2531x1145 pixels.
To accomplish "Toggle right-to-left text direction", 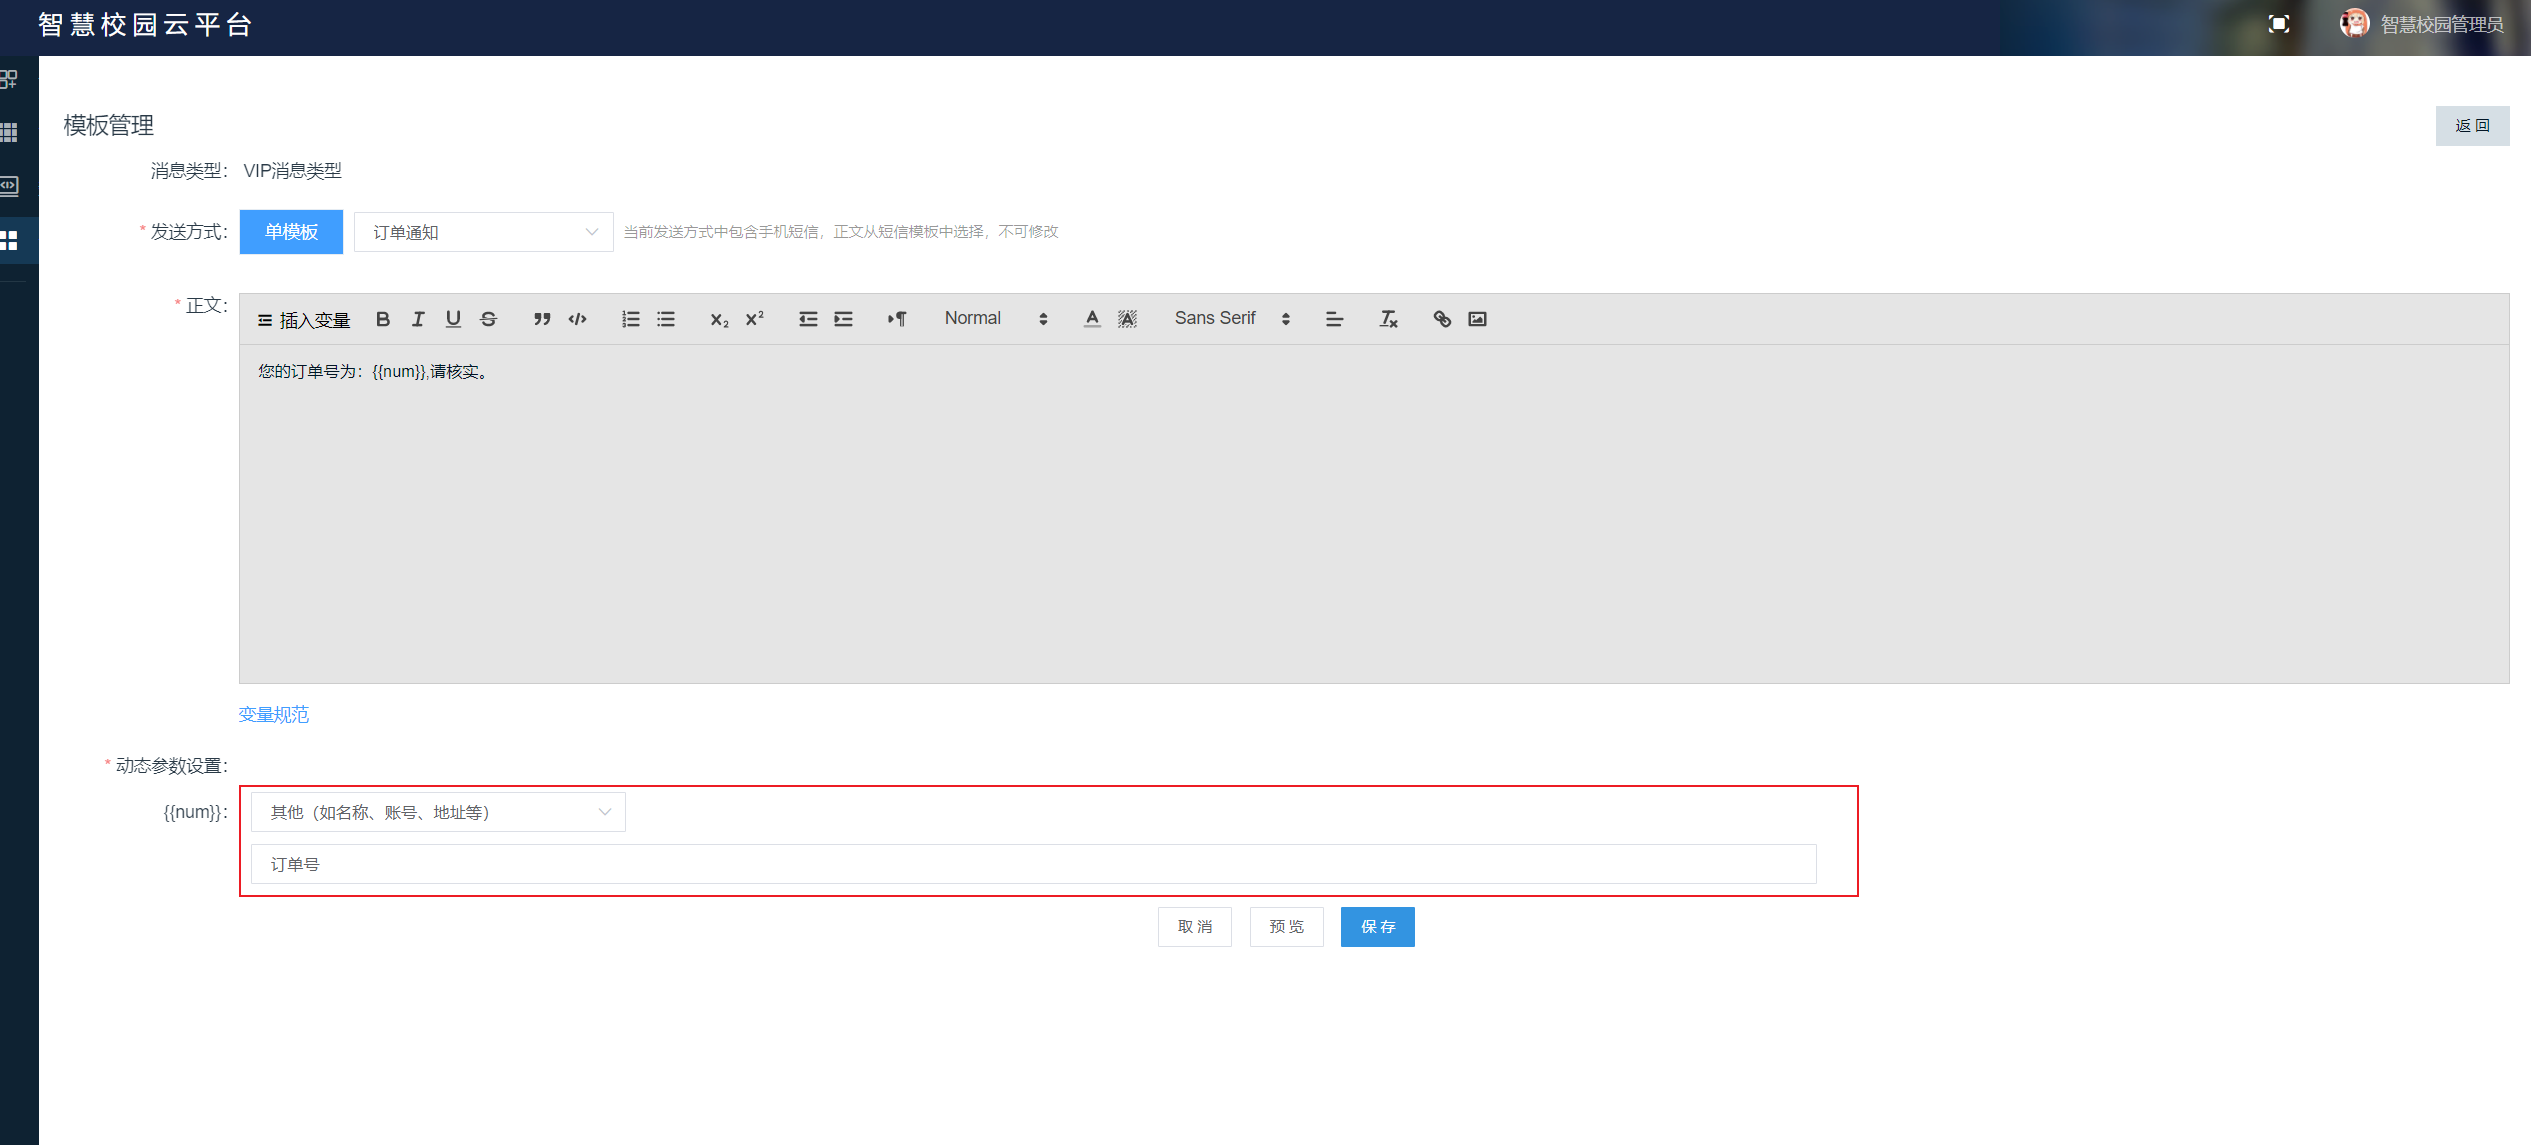I will click(x=897, y=319).
